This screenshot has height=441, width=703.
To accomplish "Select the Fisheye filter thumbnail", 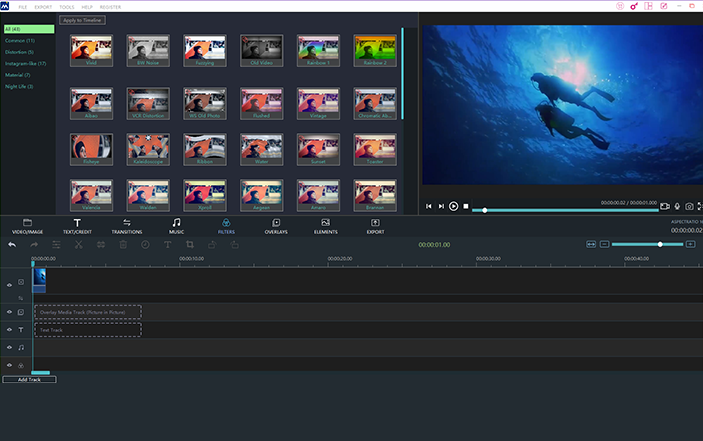I will tap(91, 149).
